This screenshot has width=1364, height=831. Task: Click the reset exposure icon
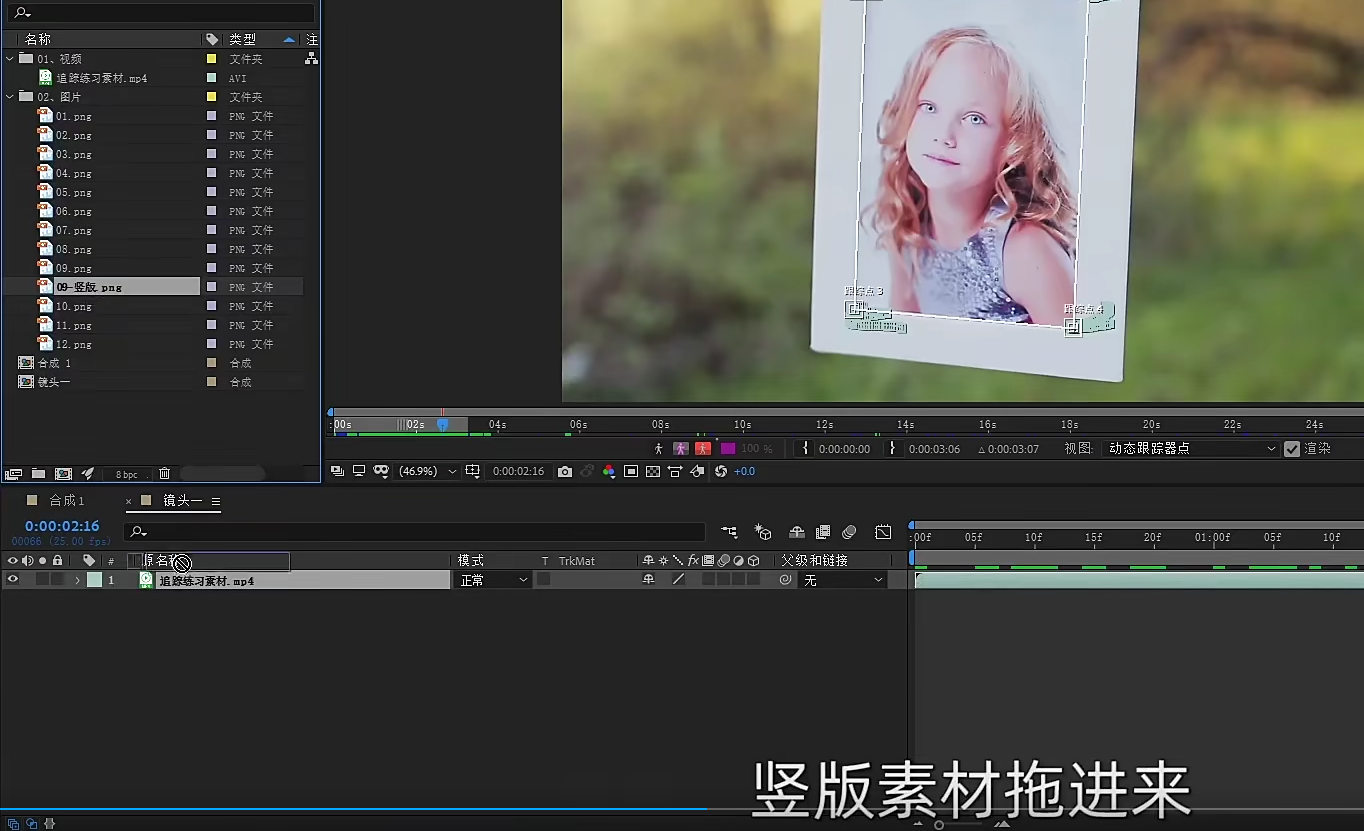pos(721,471)
